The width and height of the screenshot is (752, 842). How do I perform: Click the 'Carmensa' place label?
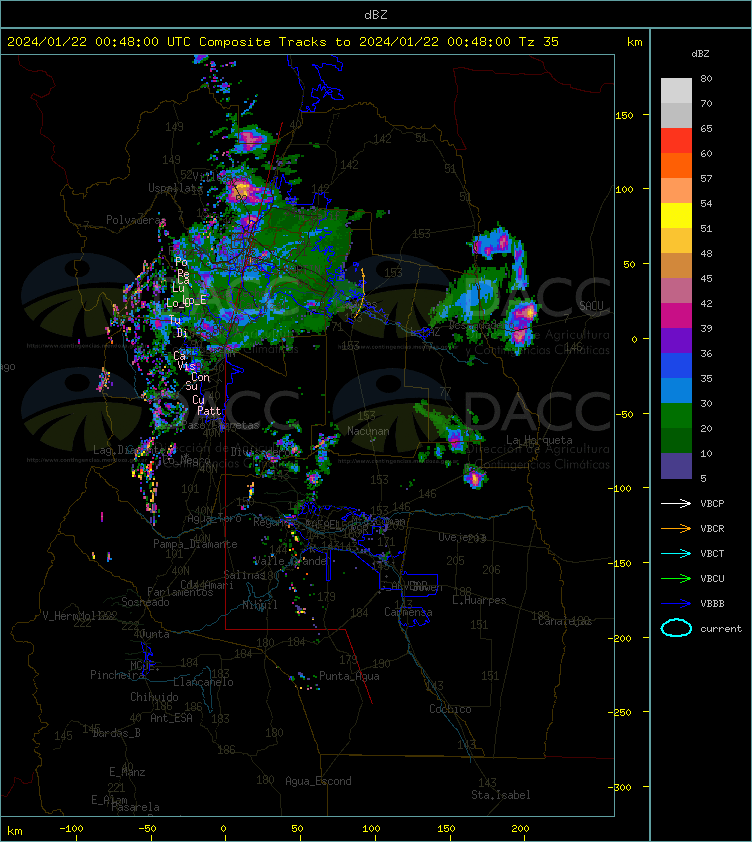408,612
